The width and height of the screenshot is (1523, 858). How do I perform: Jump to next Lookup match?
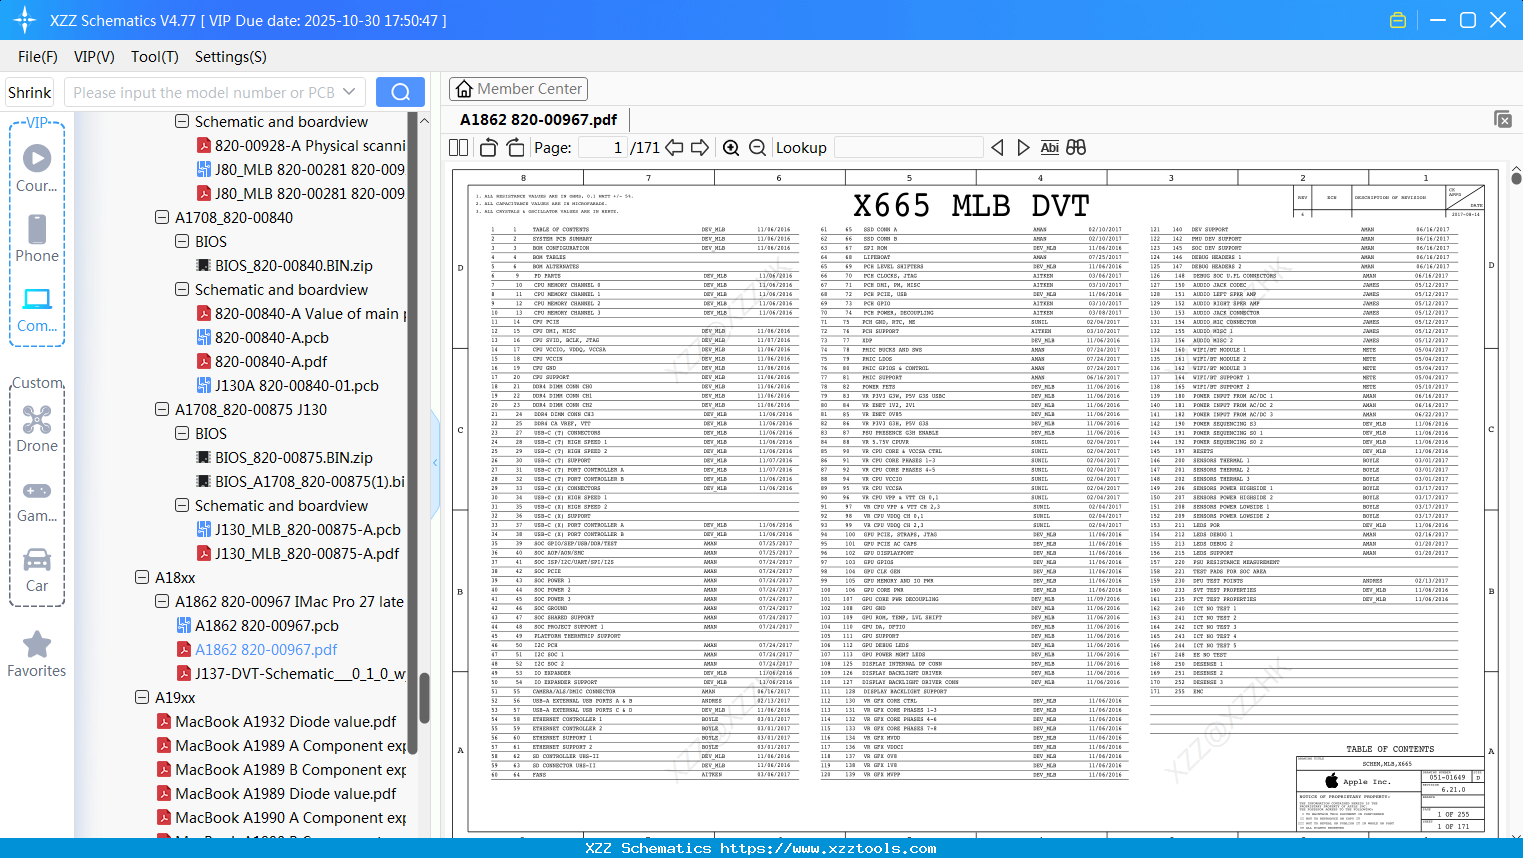tap(1023, 148)
